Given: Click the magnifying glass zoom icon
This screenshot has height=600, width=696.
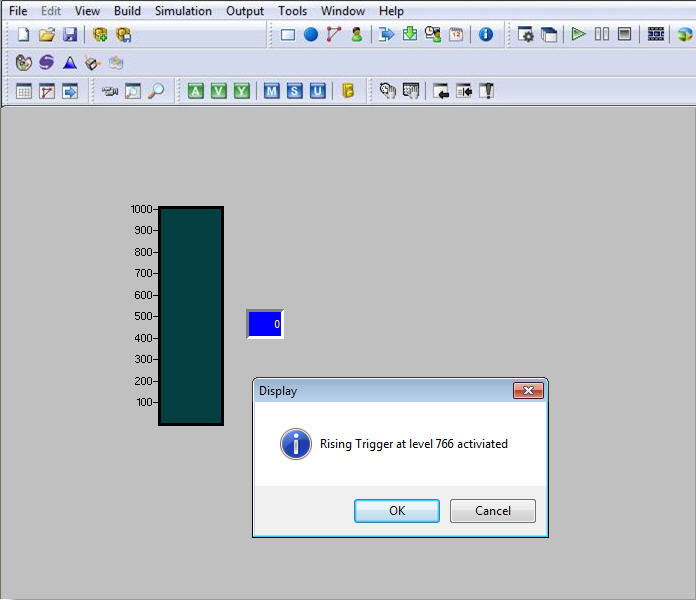Looking at the screenshot, I should coord(156,92).
